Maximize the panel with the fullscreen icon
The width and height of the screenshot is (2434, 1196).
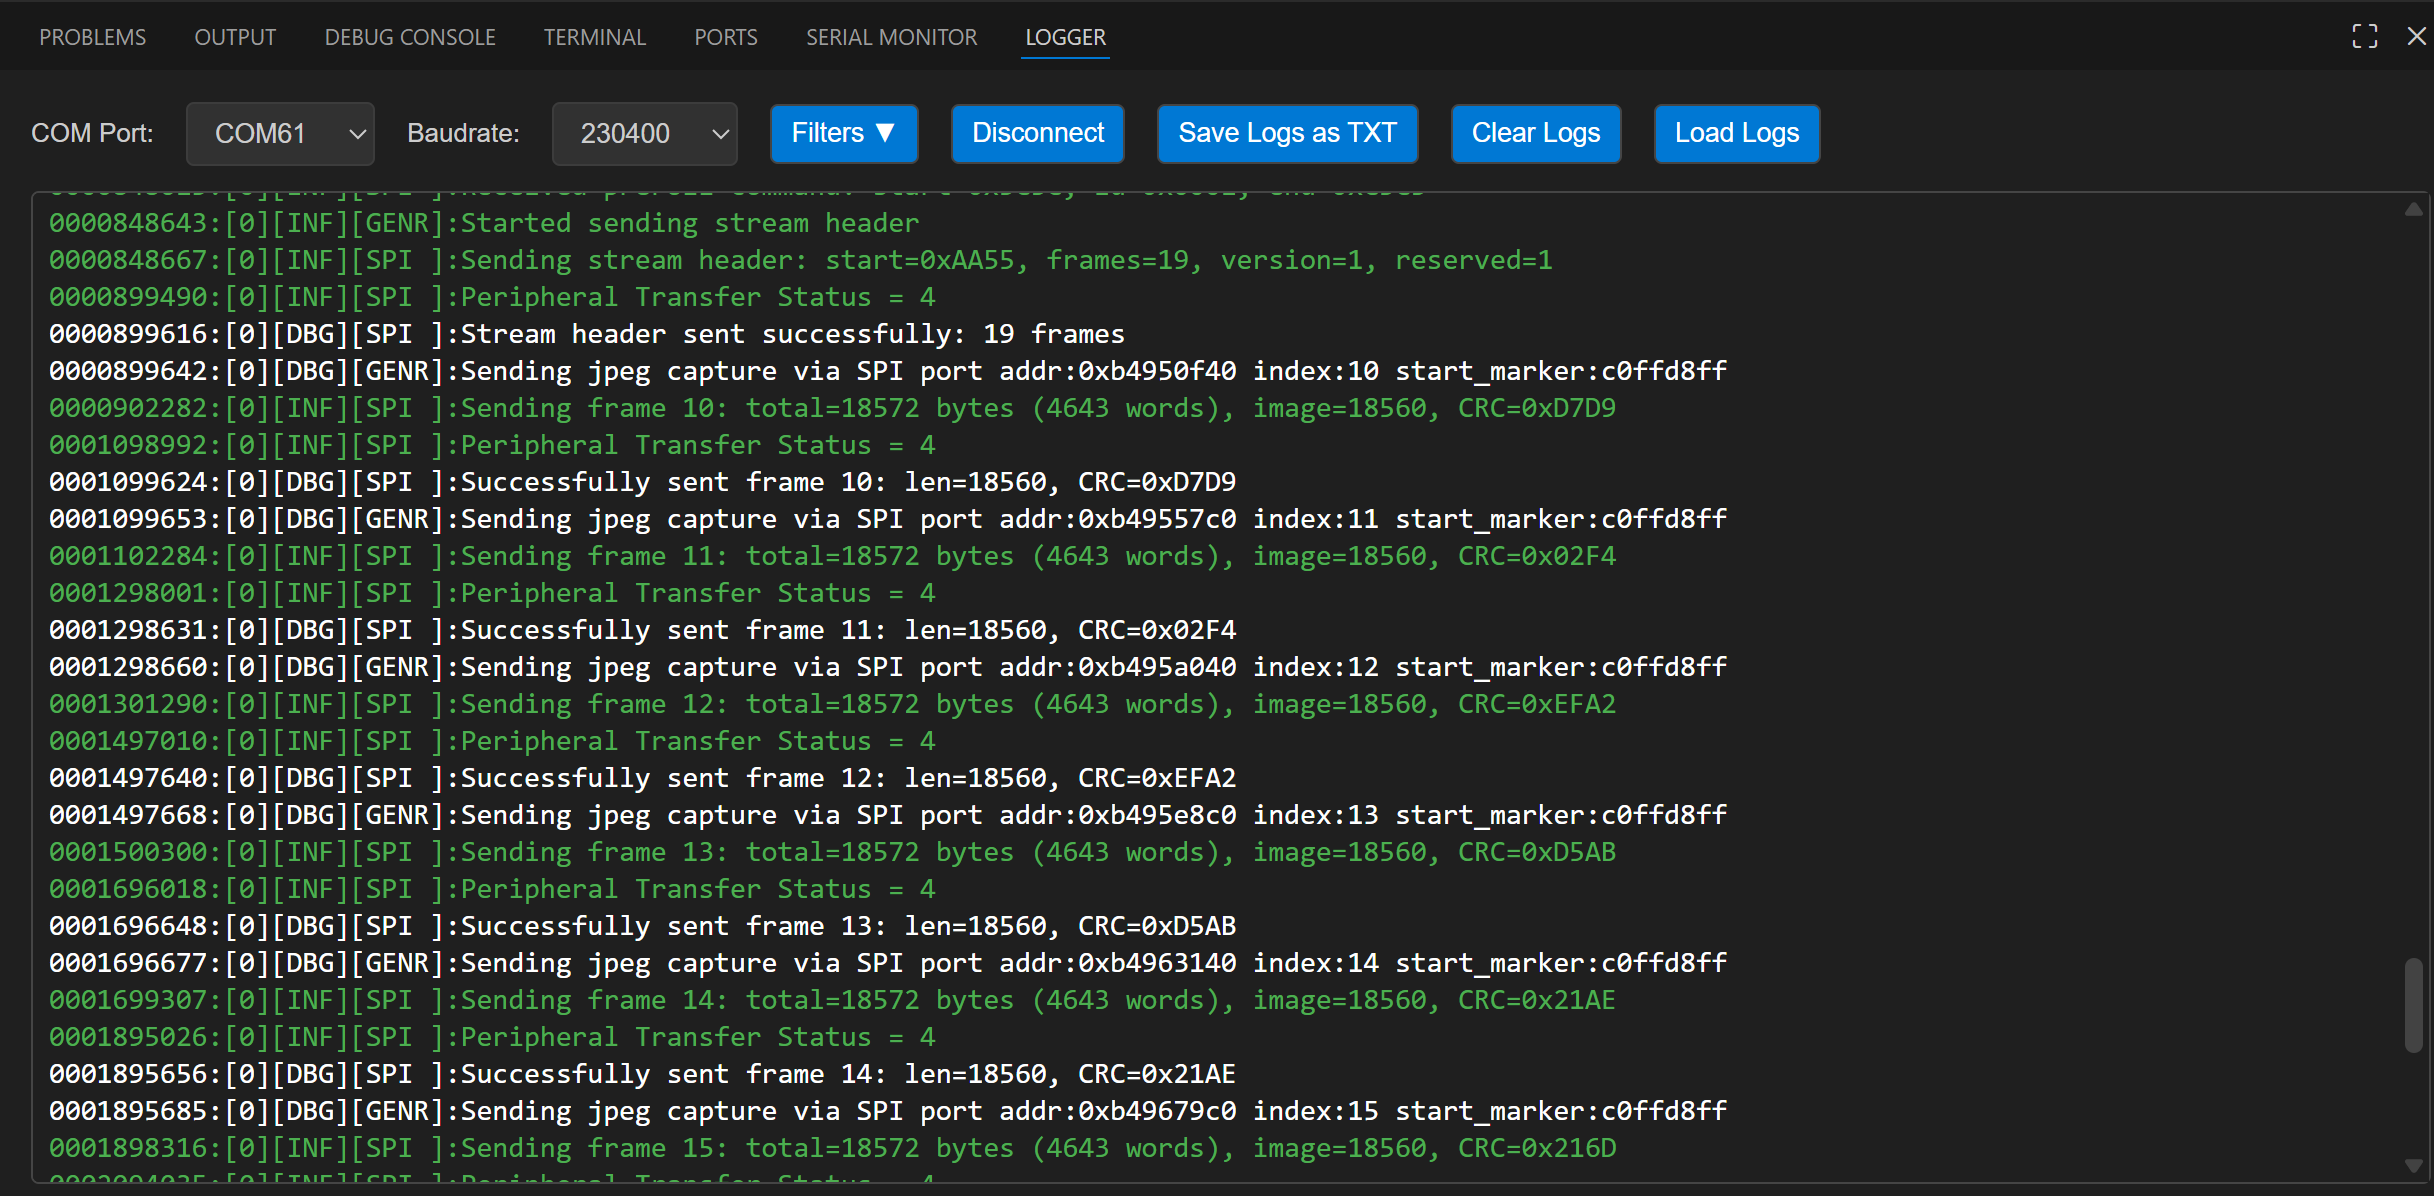2365,37
